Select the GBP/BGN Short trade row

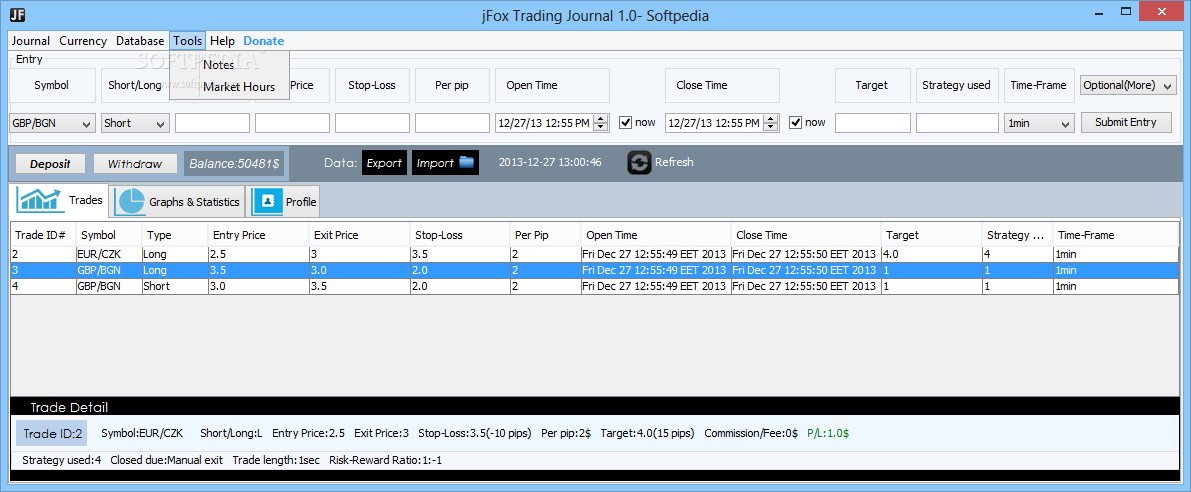pyautogui.click(x=595, y=286)
